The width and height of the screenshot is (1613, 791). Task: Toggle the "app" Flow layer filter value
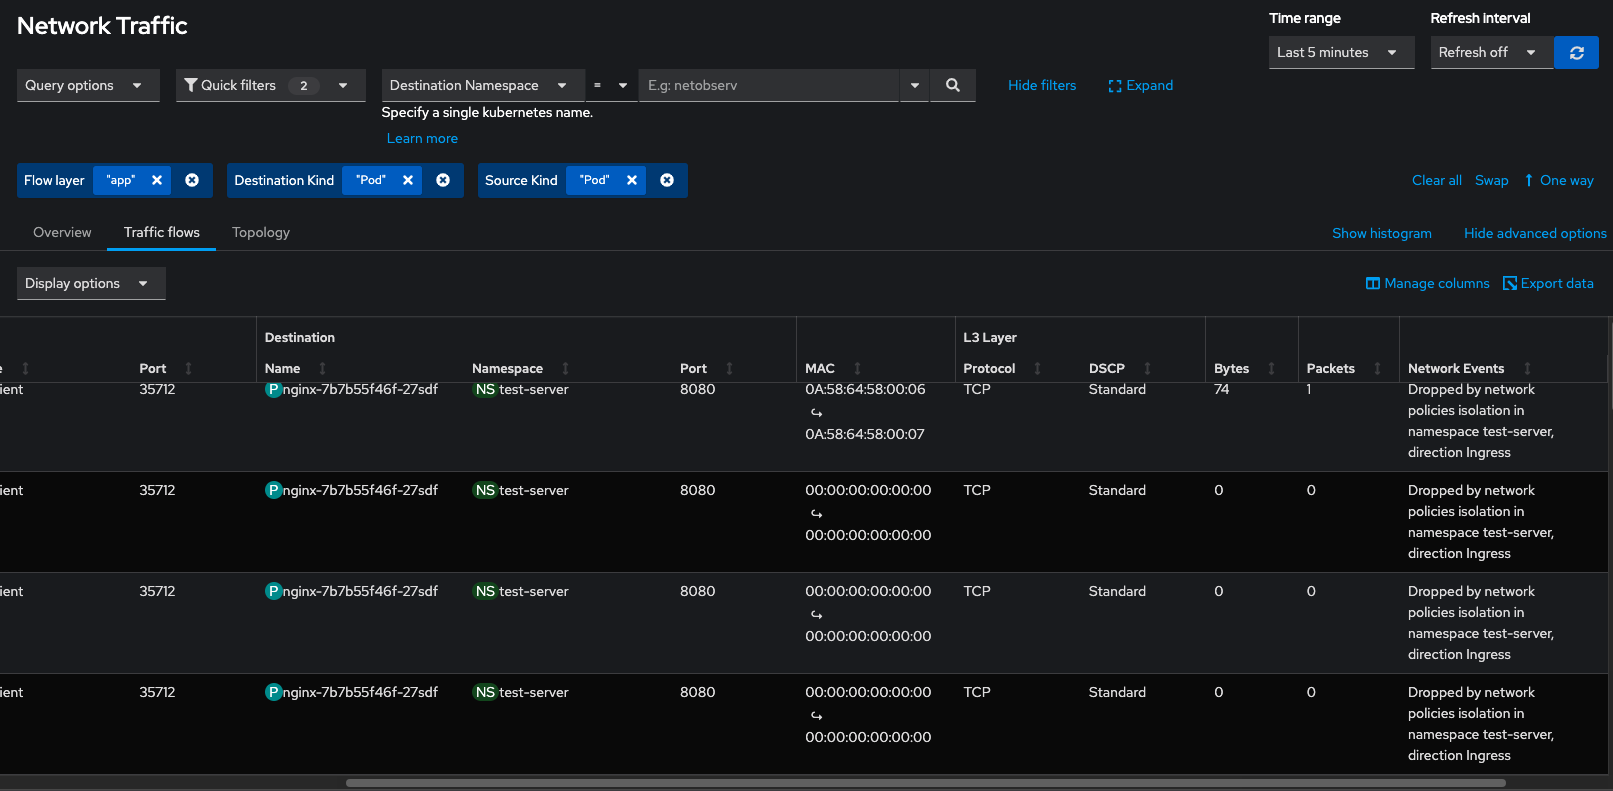[x=121, y=181]
